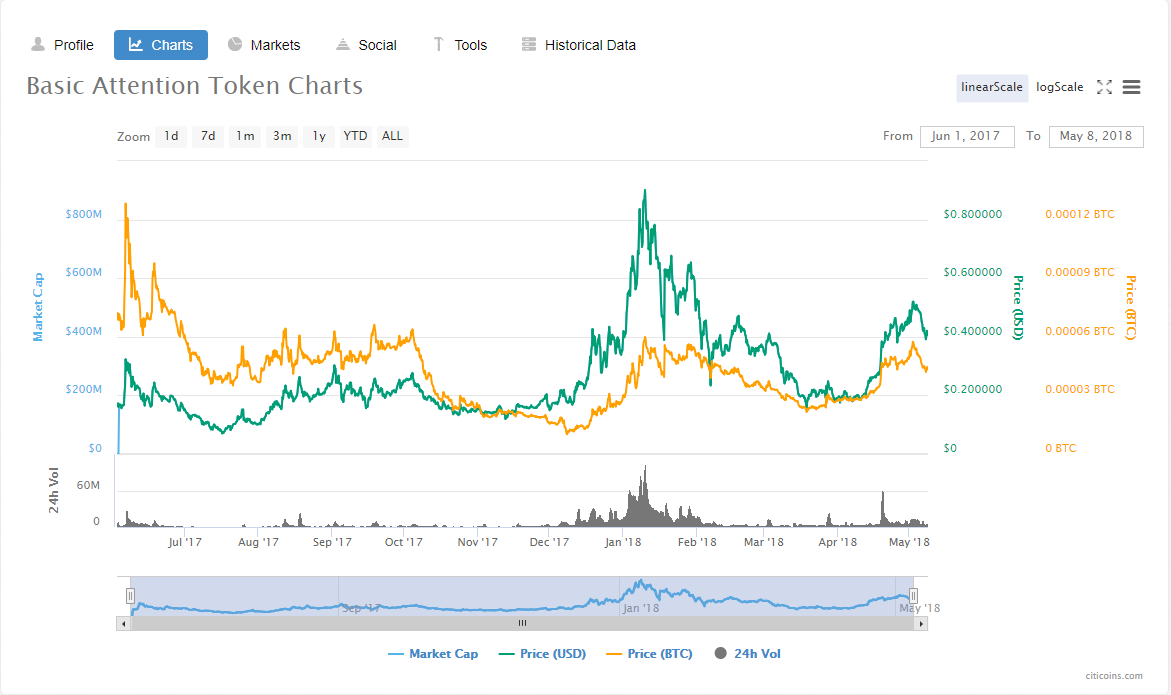Image resolution: width=1171 pixels, height=695 pixels.
Task: Go to the Tools tab
Action: tap(459, 45)
